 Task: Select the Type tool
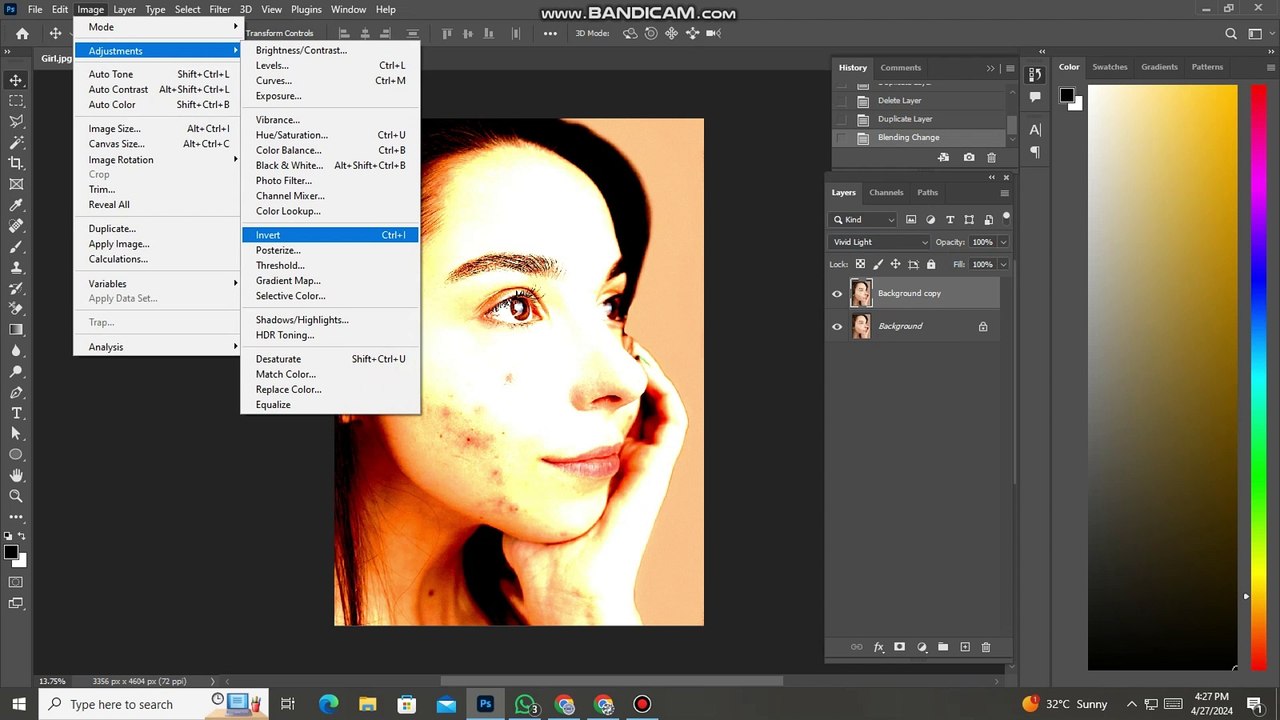16,413
